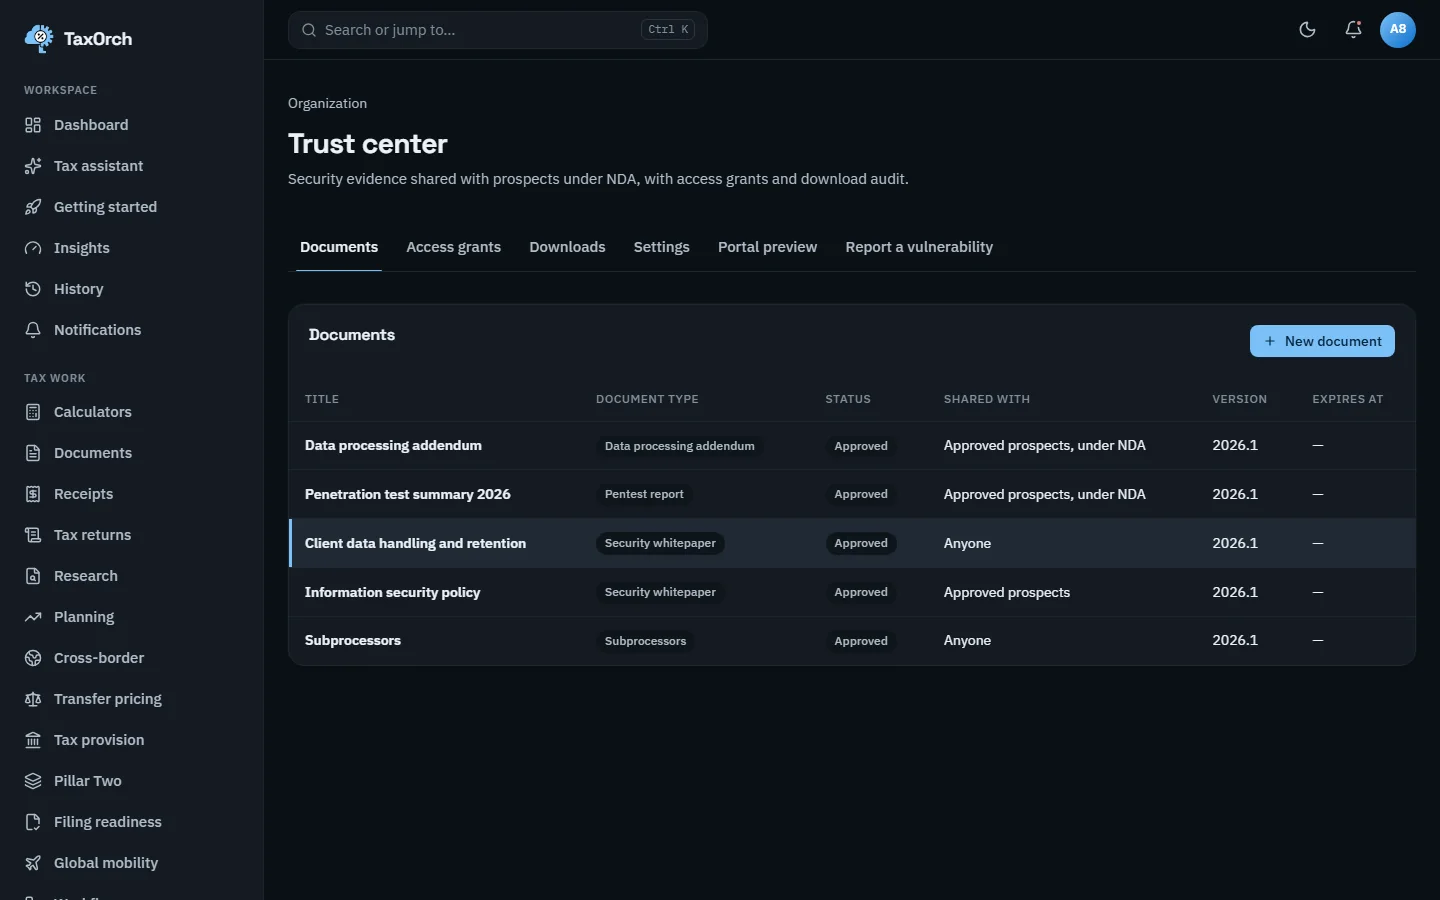Focus the Search or jump to field
This screenshot has height=900, width=1440.
[498, 30]
